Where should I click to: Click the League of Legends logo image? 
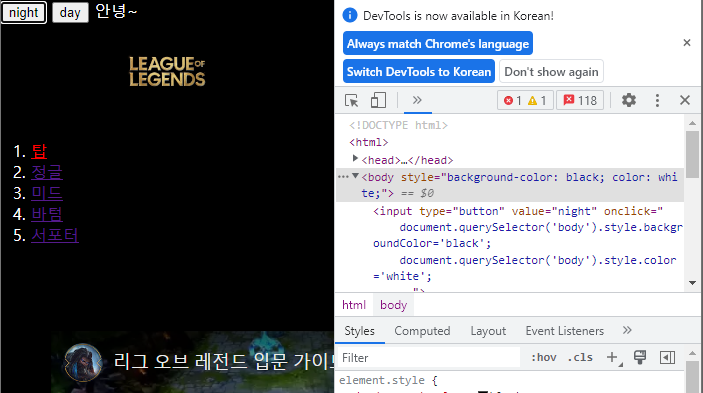point(167,71)
